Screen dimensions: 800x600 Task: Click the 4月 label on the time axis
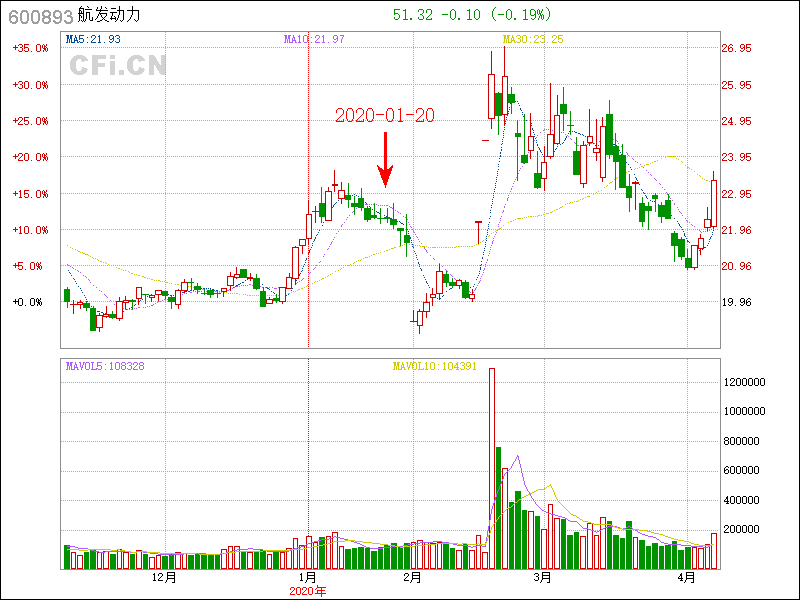(x=686, y=578)
